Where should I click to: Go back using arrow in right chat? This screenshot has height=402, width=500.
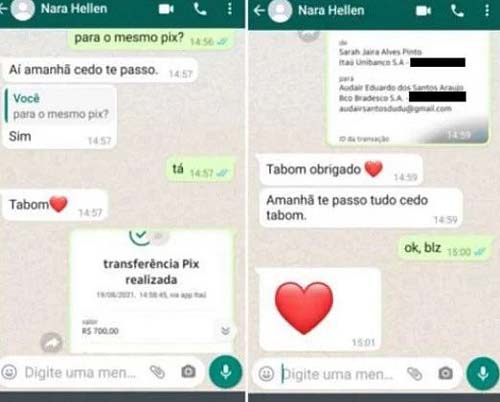259,11
